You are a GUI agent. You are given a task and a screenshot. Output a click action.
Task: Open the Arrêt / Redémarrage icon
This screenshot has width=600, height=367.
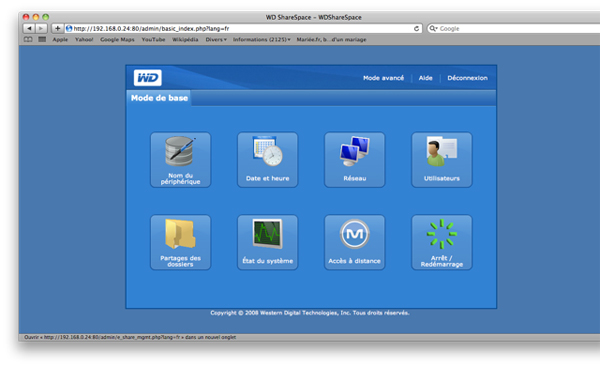(x=442, y=242)
